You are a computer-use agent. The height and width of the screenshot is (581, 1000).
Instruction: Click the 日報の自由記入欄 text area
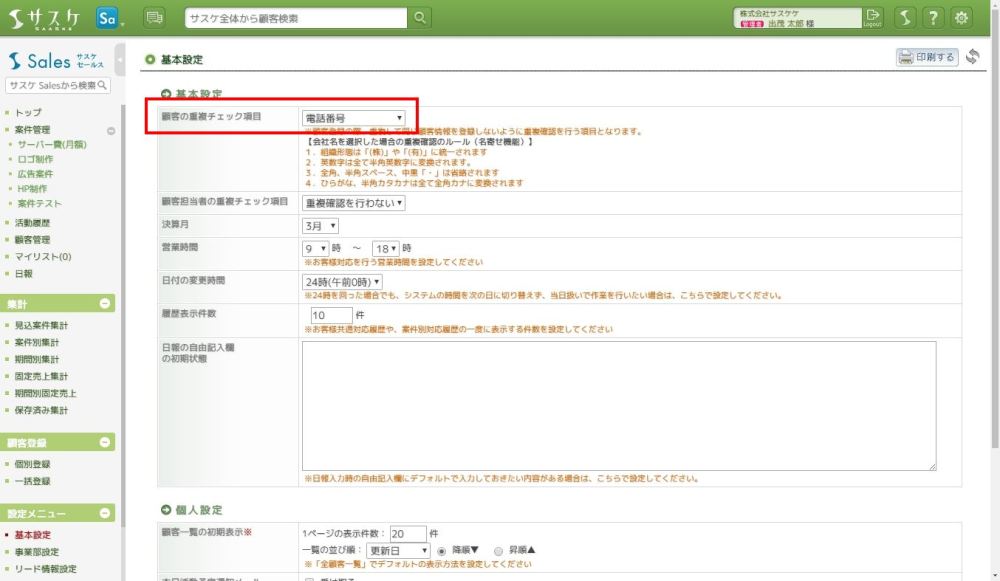point(618,405)
